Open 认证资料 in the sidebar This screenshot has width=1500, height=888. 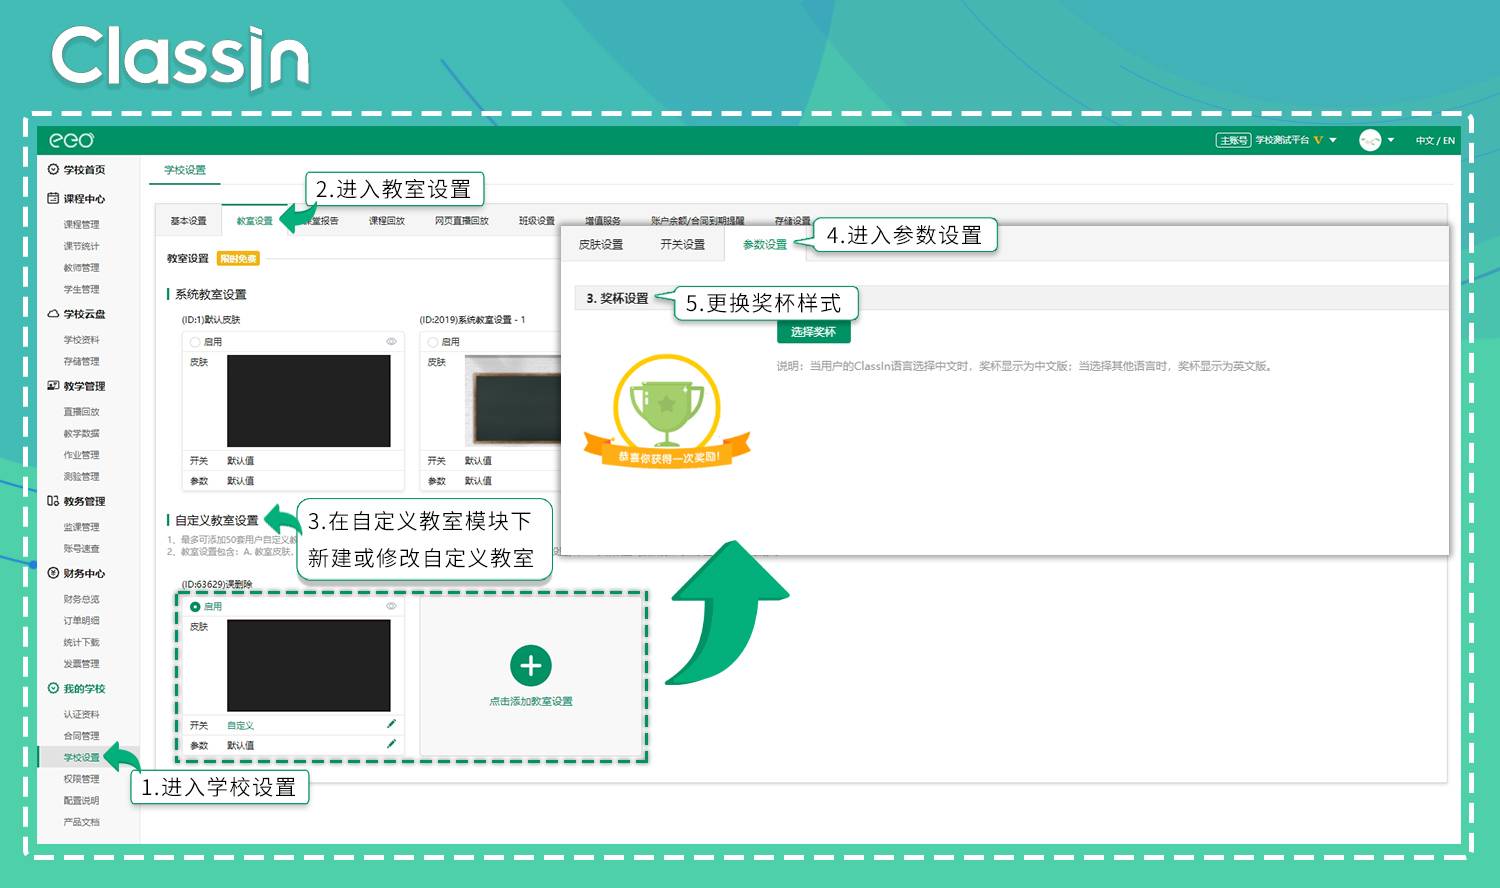(x=82, y=715)
